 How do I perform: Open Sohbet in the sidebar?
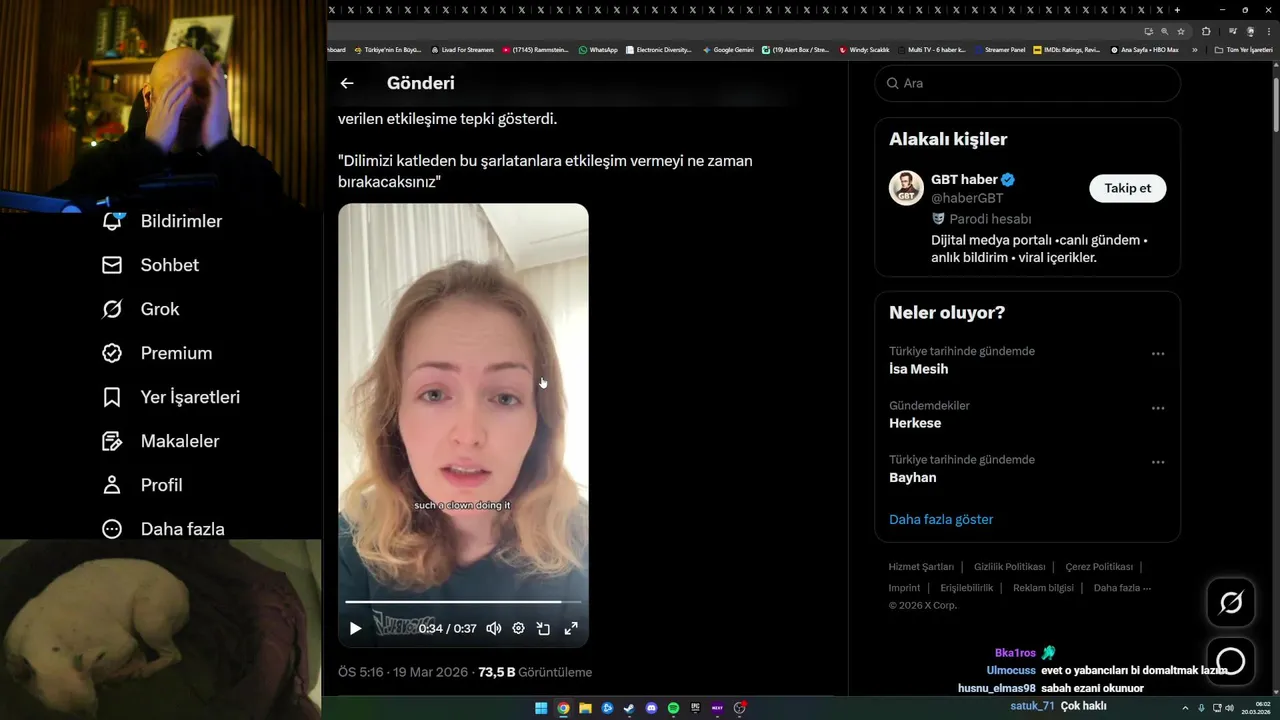(150, 265)
